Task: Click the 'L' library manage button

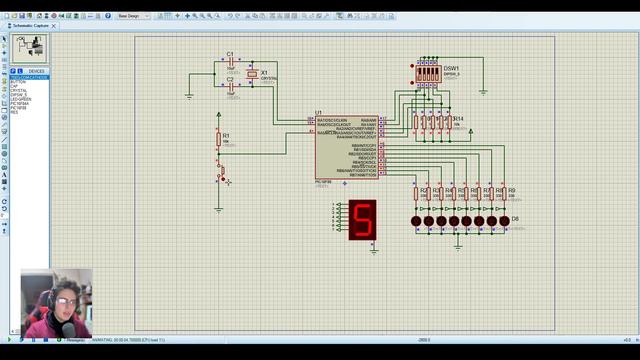Action: point(20,71)
